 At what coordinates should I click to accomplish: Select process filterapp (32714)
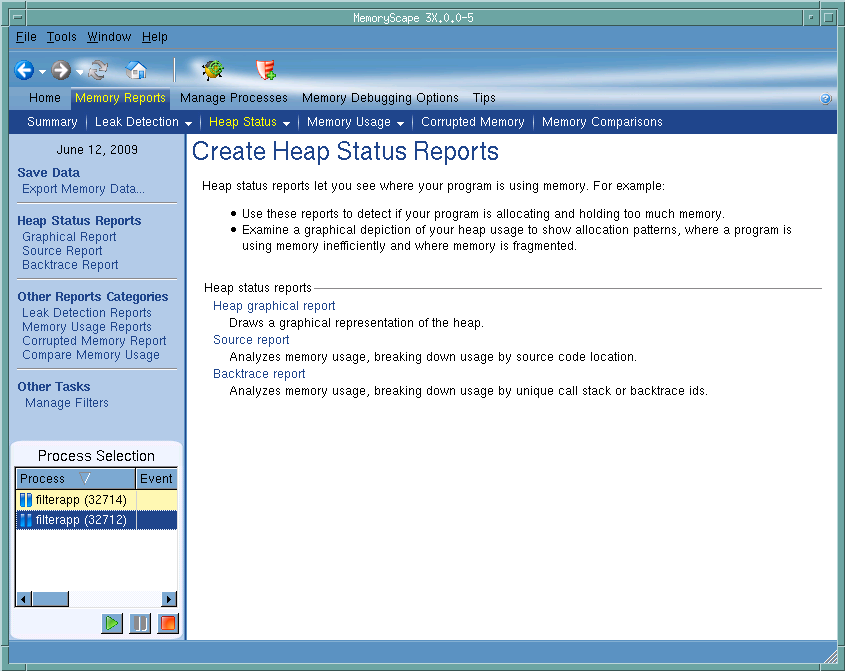(x=79, y=499)
